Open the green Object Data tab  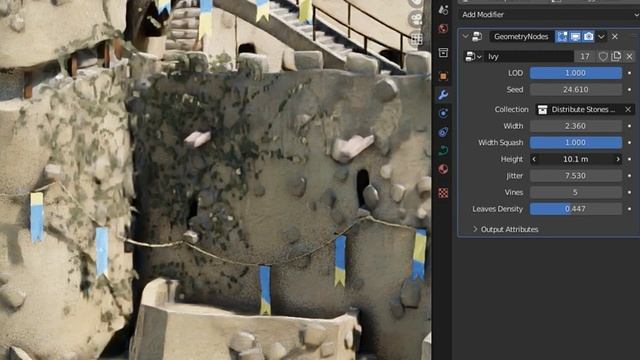[x=443, y=150]
